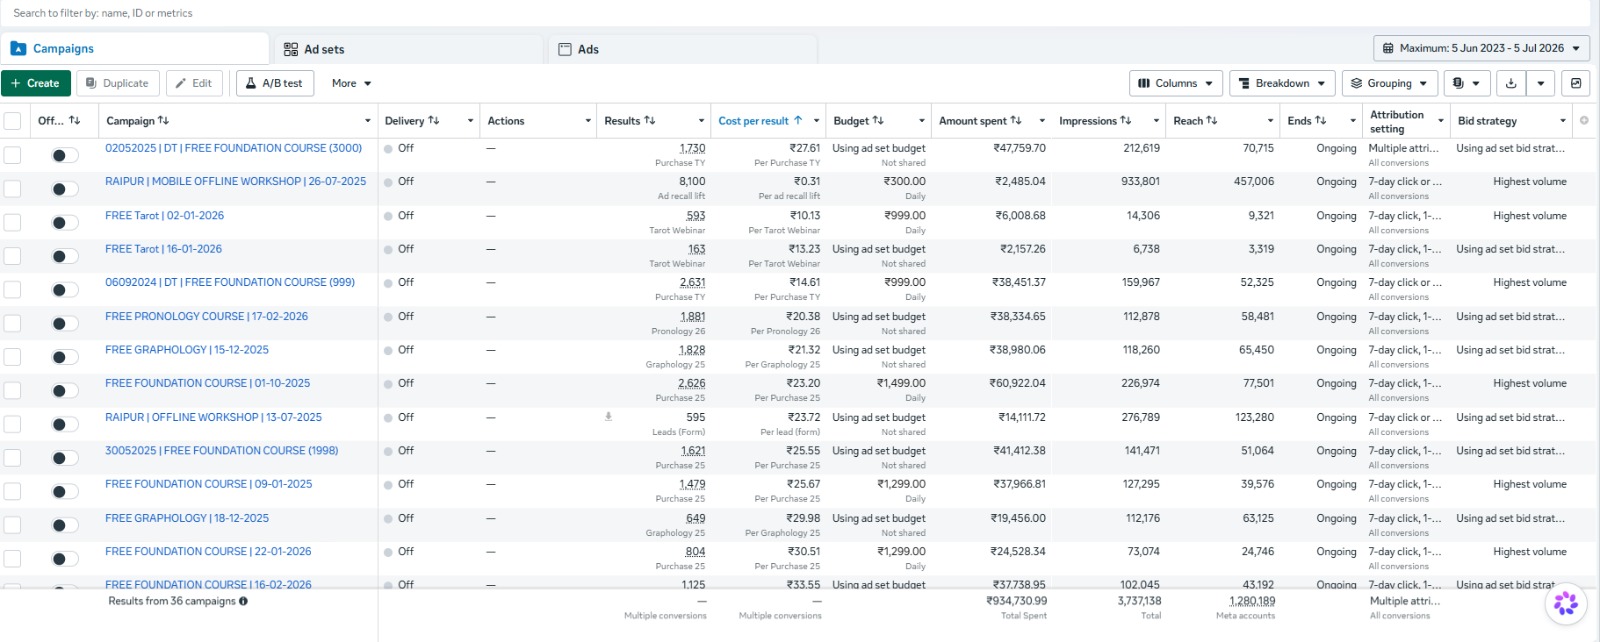The image size is (1600, 642).
Task: Toggle on FREE PRONOLOGY COURSE campaign
Action: click(65, 323)
